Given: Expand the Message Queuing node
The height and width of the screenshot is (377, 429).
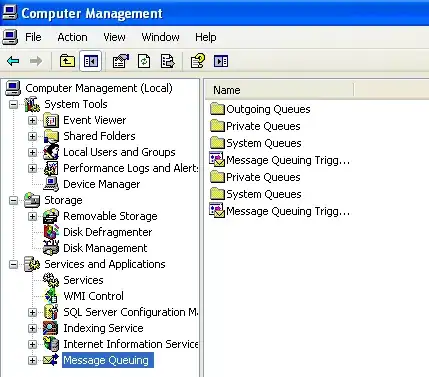Looking at the screenshot, I should point(32,360).
